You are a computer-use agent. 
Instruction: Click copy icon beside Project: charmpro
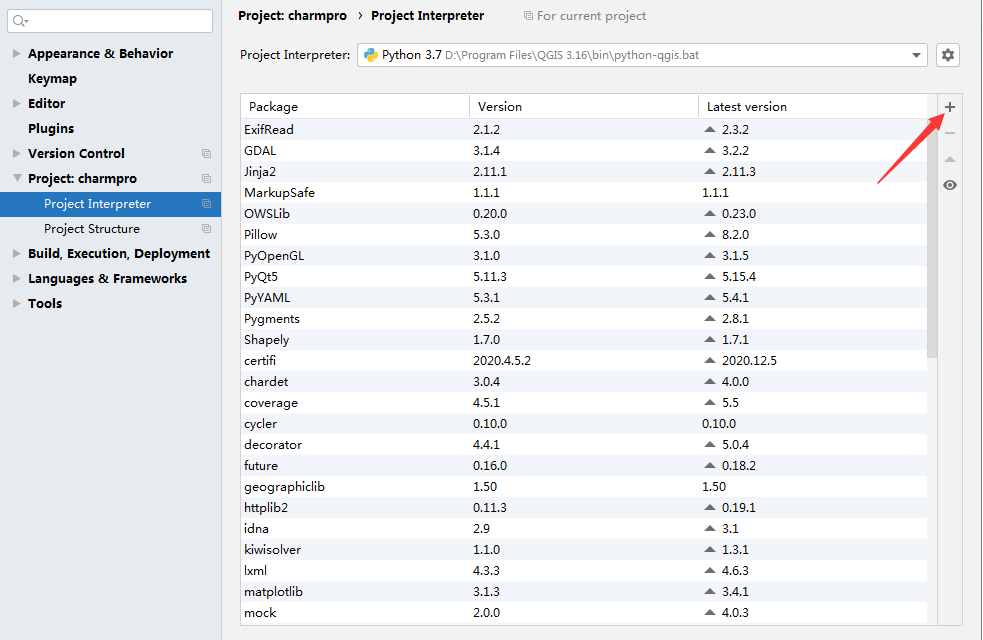pos(206,179)
